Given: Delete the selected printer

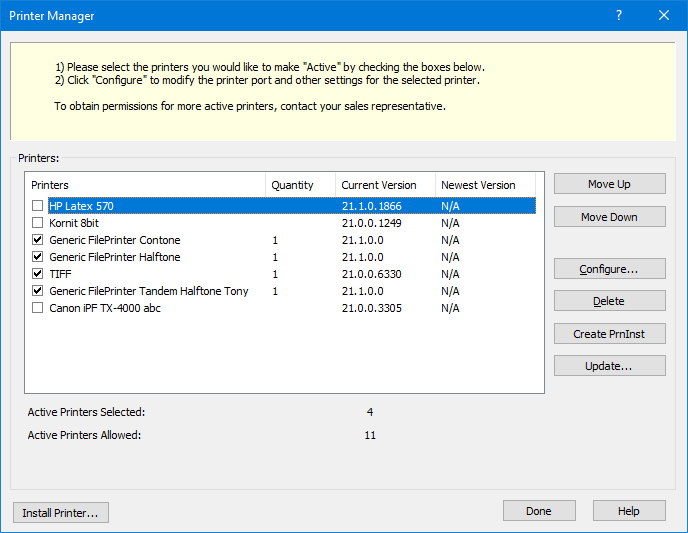Looking at the screenshot, I should coord(609,301).
